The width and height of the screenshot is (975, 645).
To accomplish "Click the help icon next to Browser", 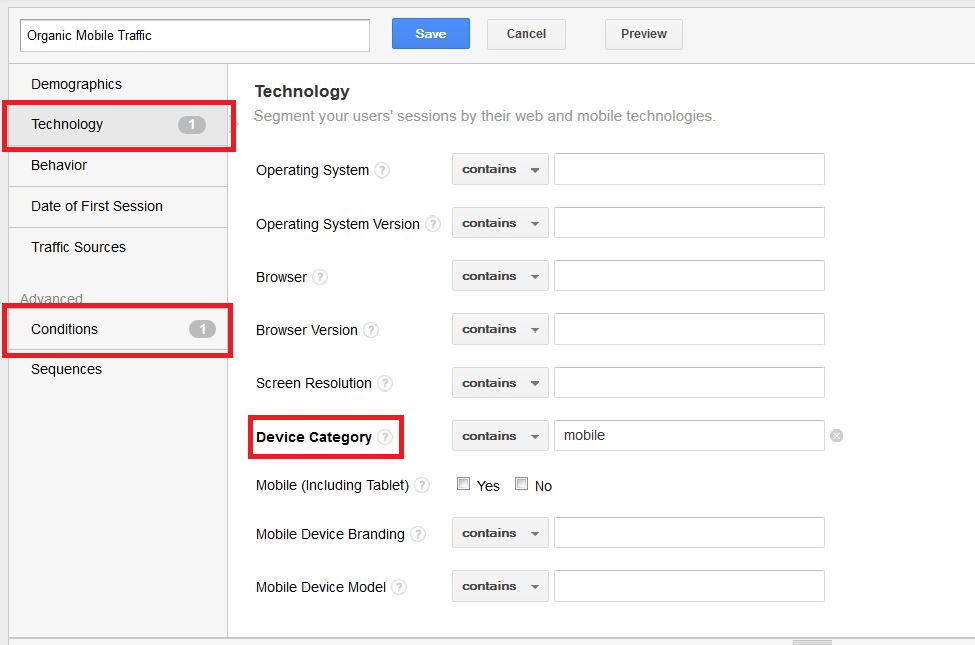I will click(x=320, y=277).
